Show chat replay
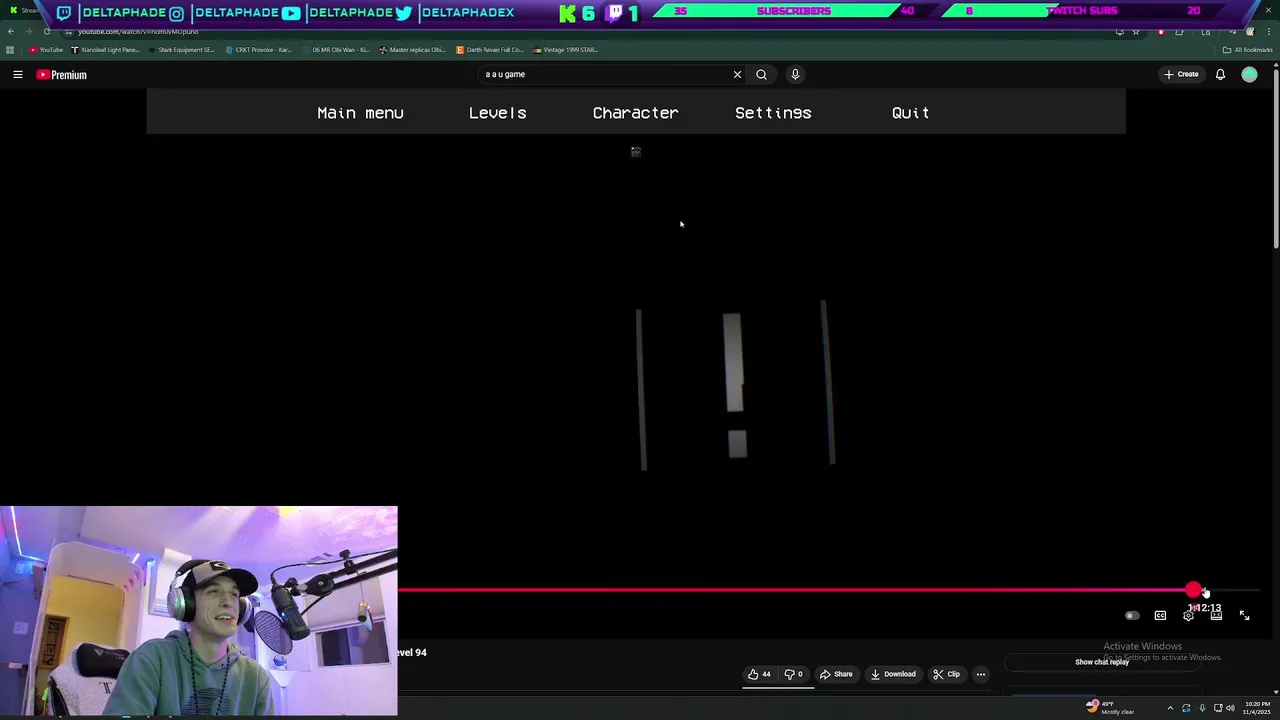 1101,662
